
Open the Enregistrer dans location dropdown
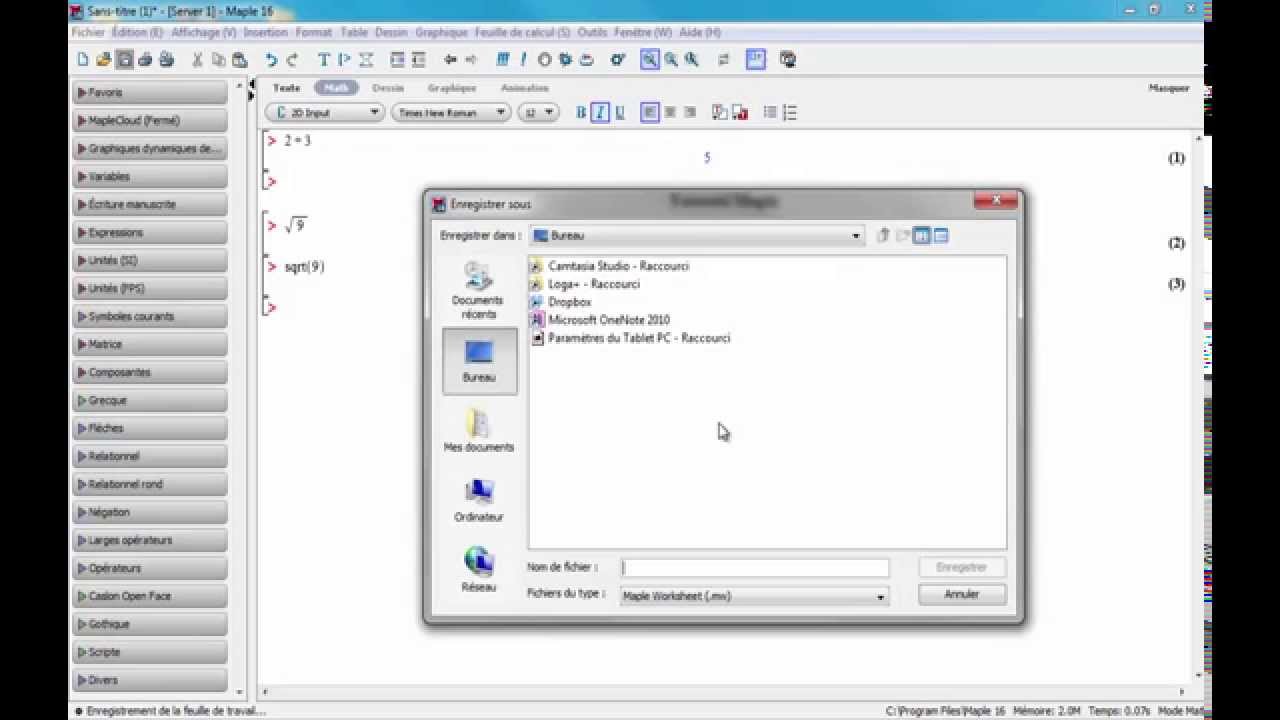856,236
